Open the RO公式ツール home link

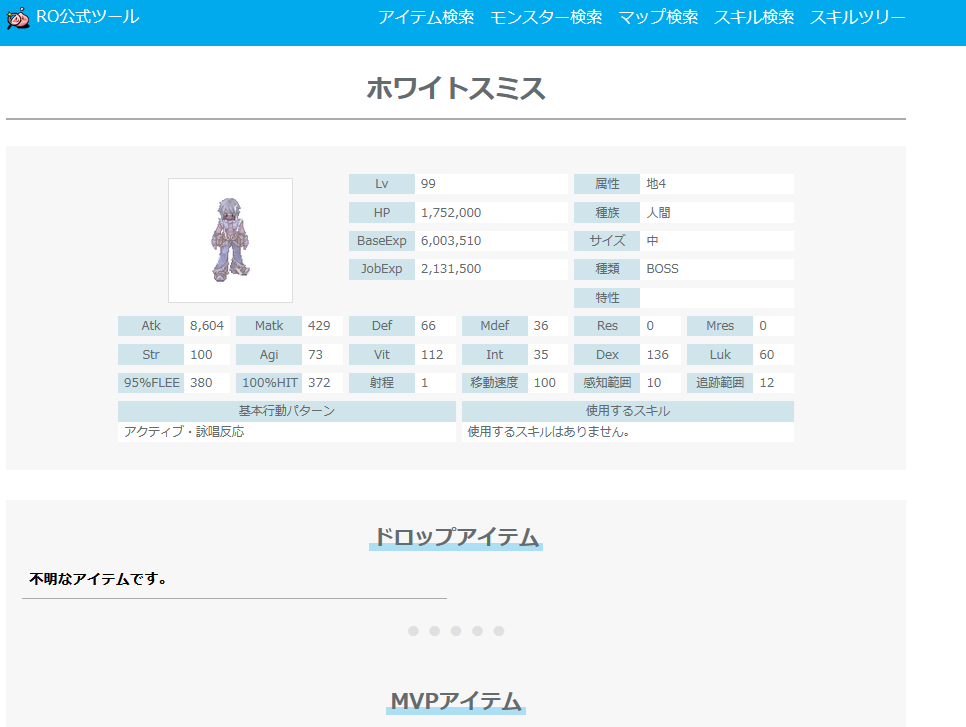(87, 17)
